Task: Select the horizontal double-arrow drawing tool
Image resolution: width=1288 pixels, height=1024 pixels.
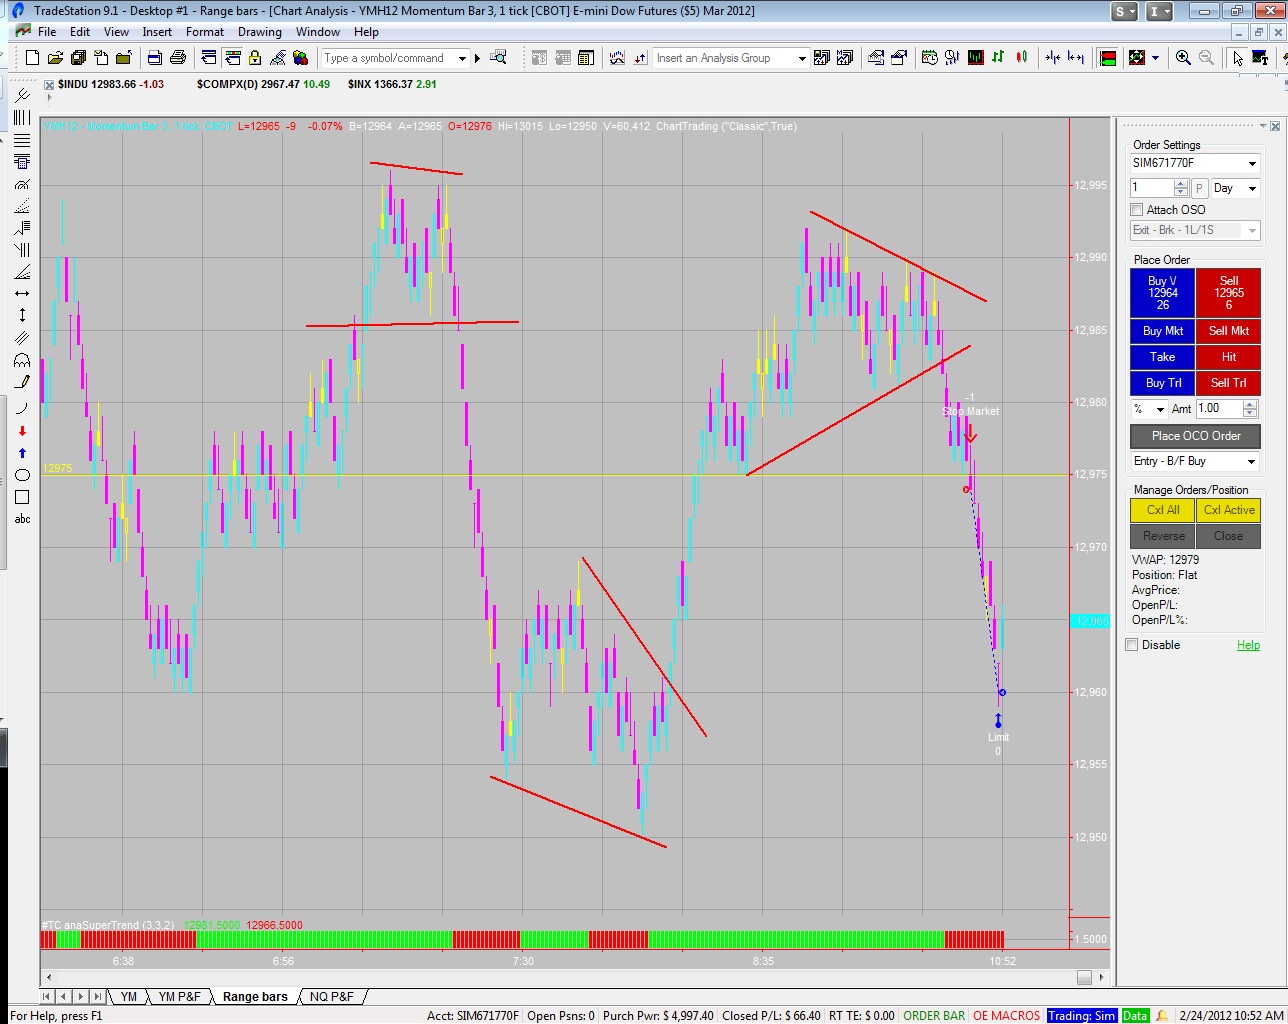Action: point(22,293)
